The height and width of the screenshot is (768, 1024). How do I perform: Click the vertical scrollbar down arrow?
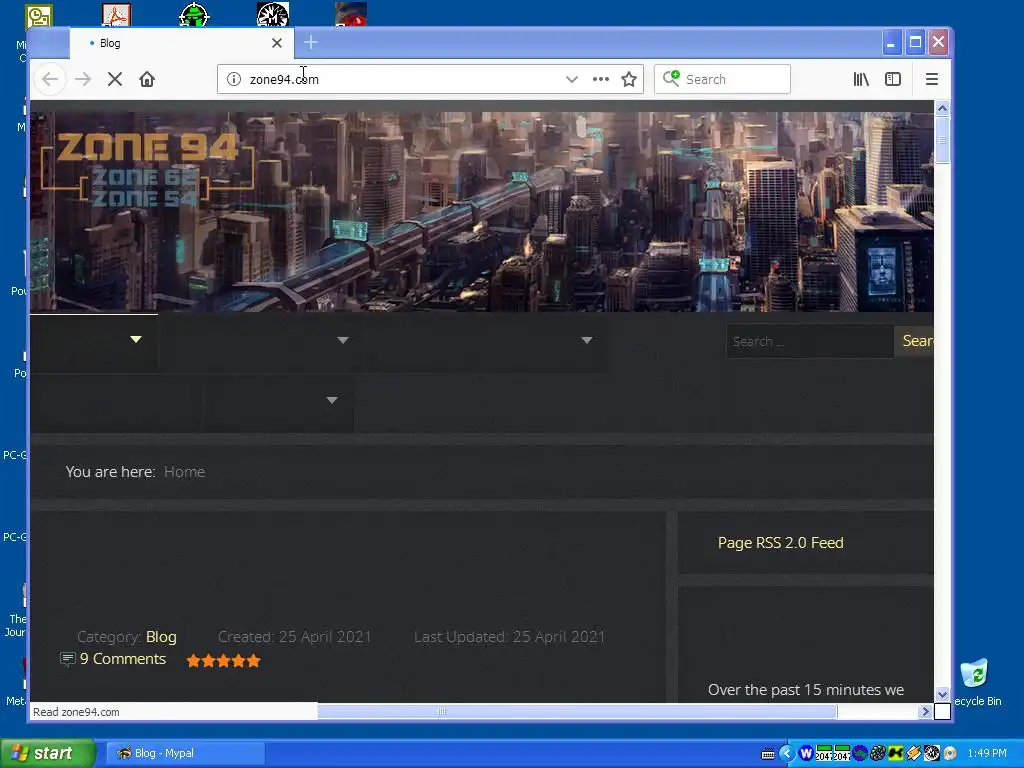(x=942, y=695)
